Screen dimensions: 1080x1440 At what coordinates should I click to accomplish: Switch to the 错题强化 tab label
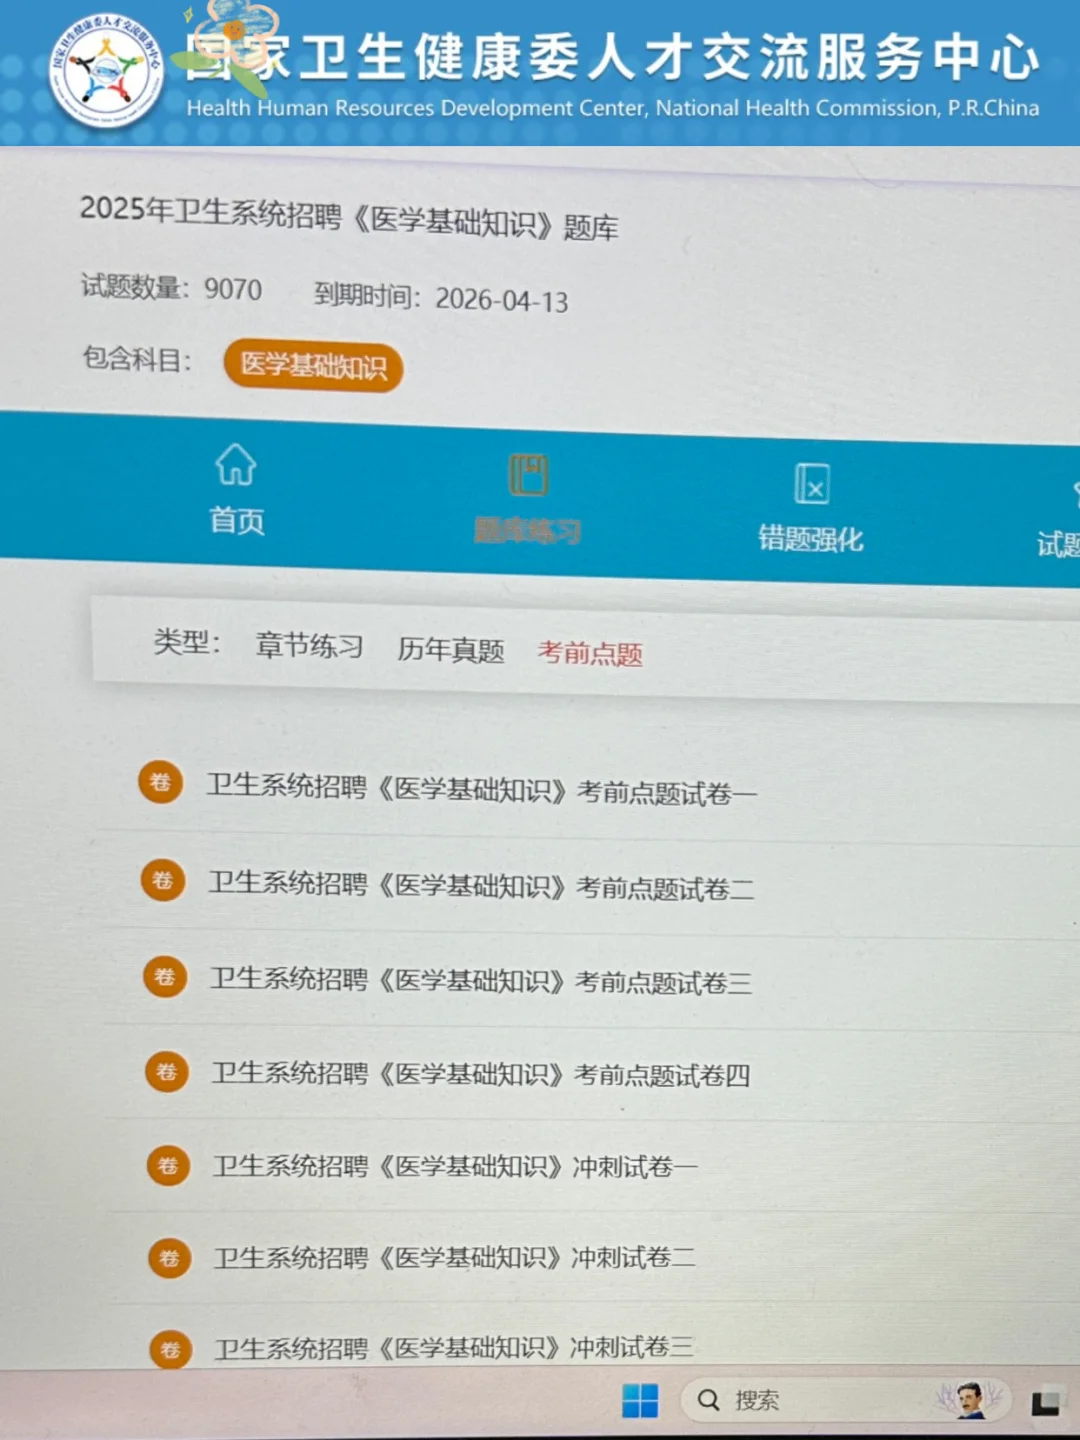coord(811,539)
